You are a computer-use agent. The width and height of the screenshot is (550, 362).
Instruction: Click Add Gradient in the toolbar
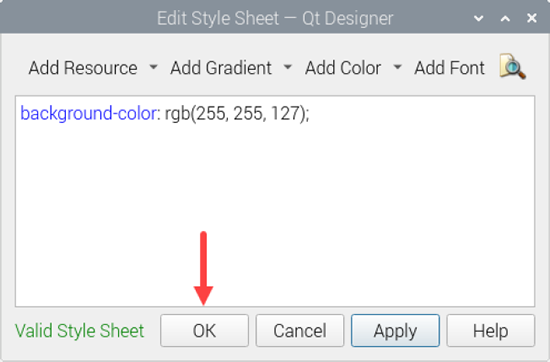(221, 68)
